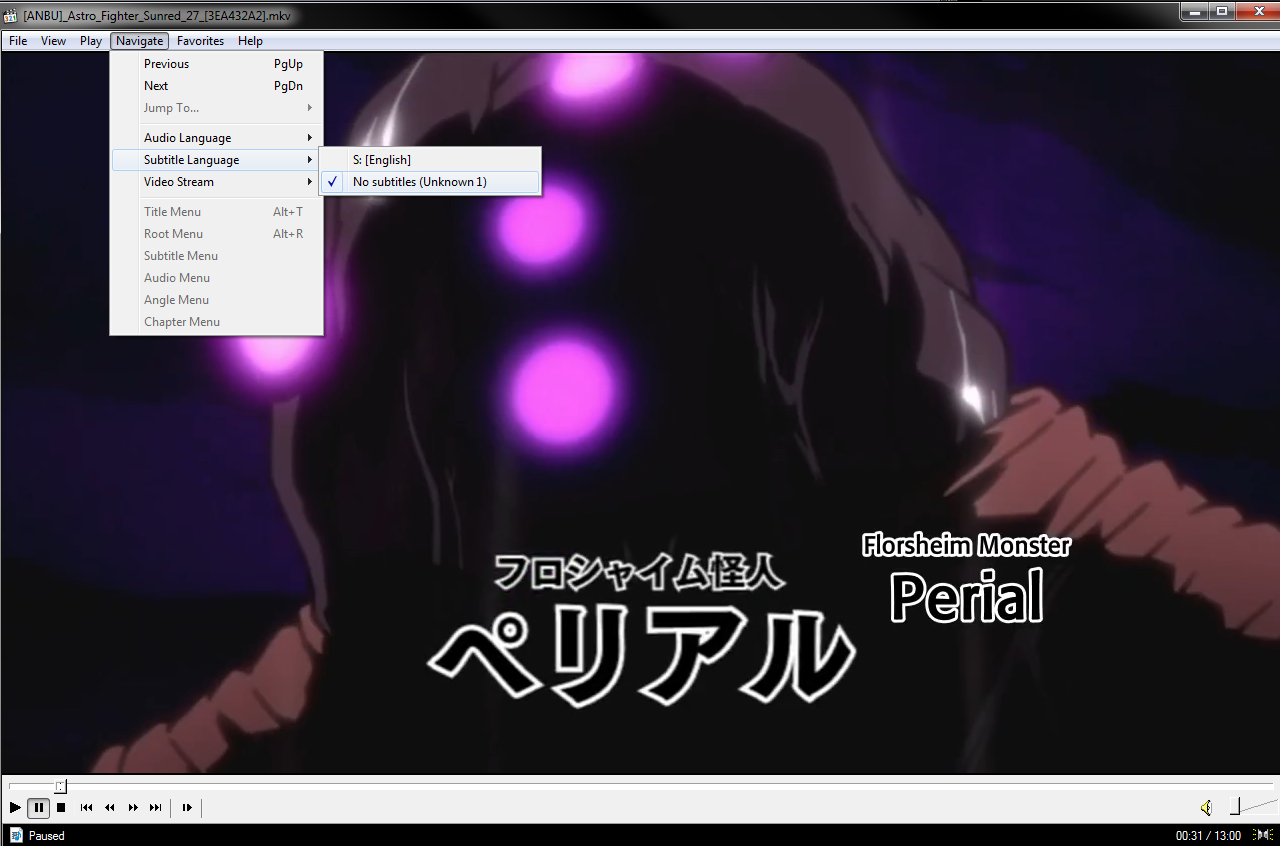This screenshot has width=1280, height=846.
Task: Mute audio with the speaker icon
Action: pos(1207,807)
